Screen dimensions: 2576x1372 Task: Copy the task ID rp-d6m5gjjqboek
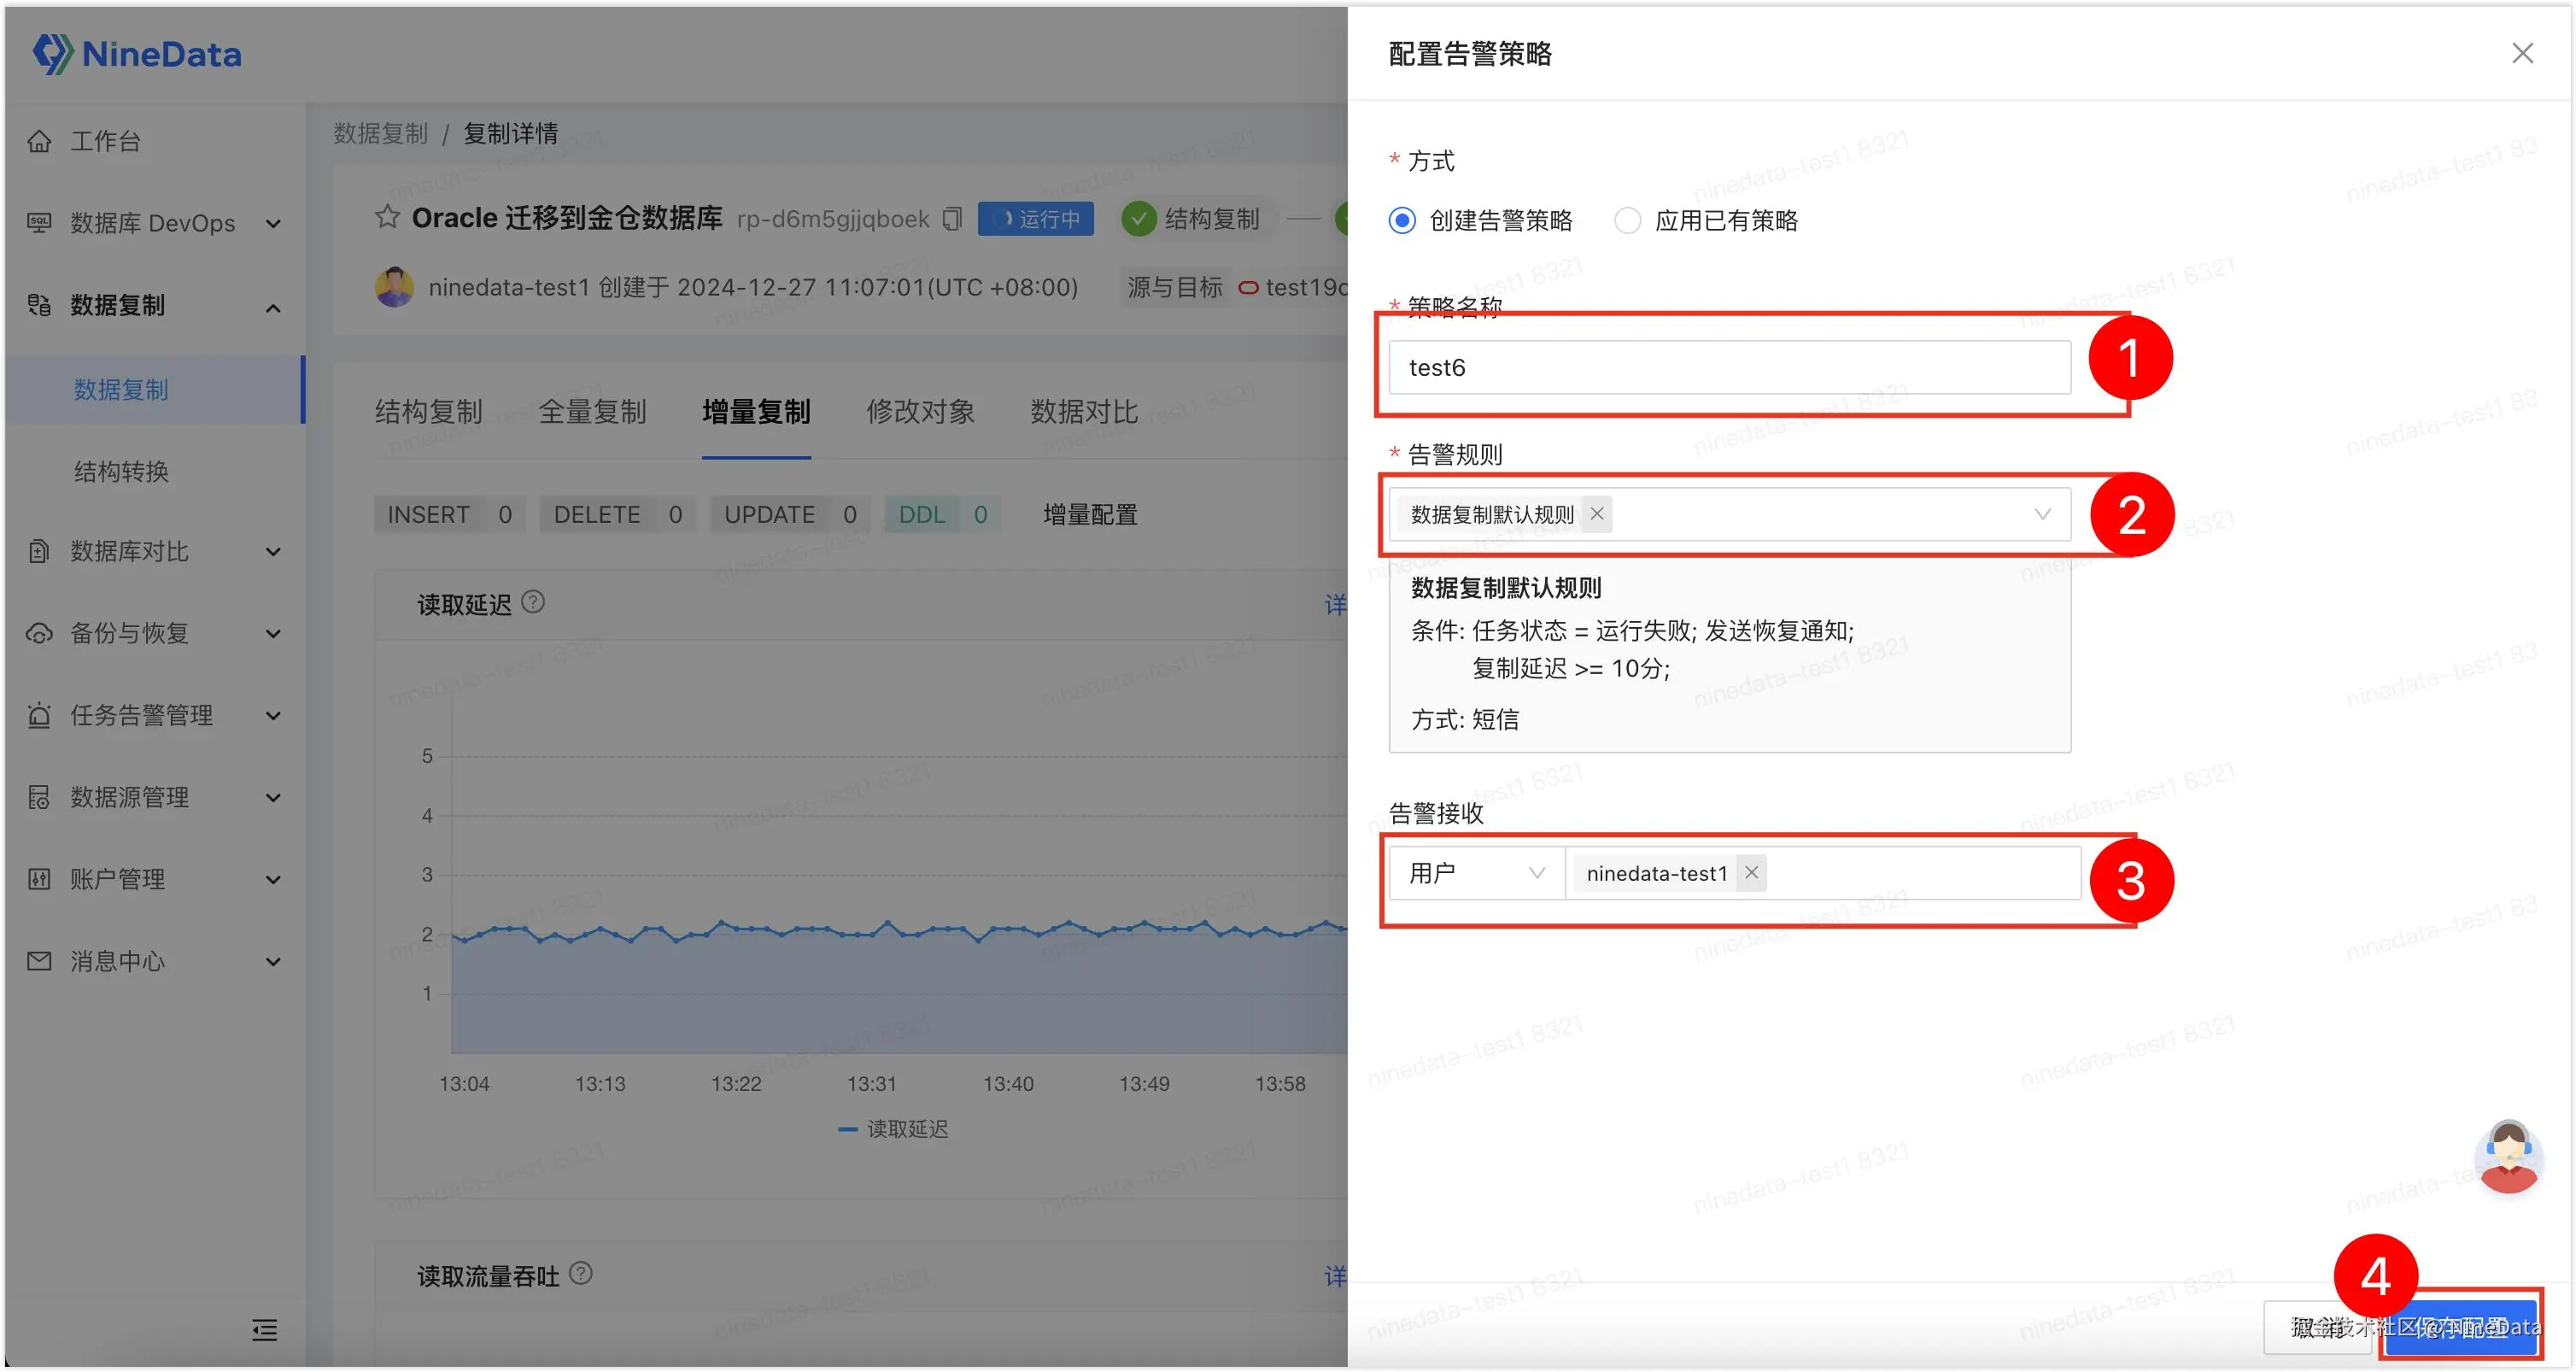coord(953,219)
